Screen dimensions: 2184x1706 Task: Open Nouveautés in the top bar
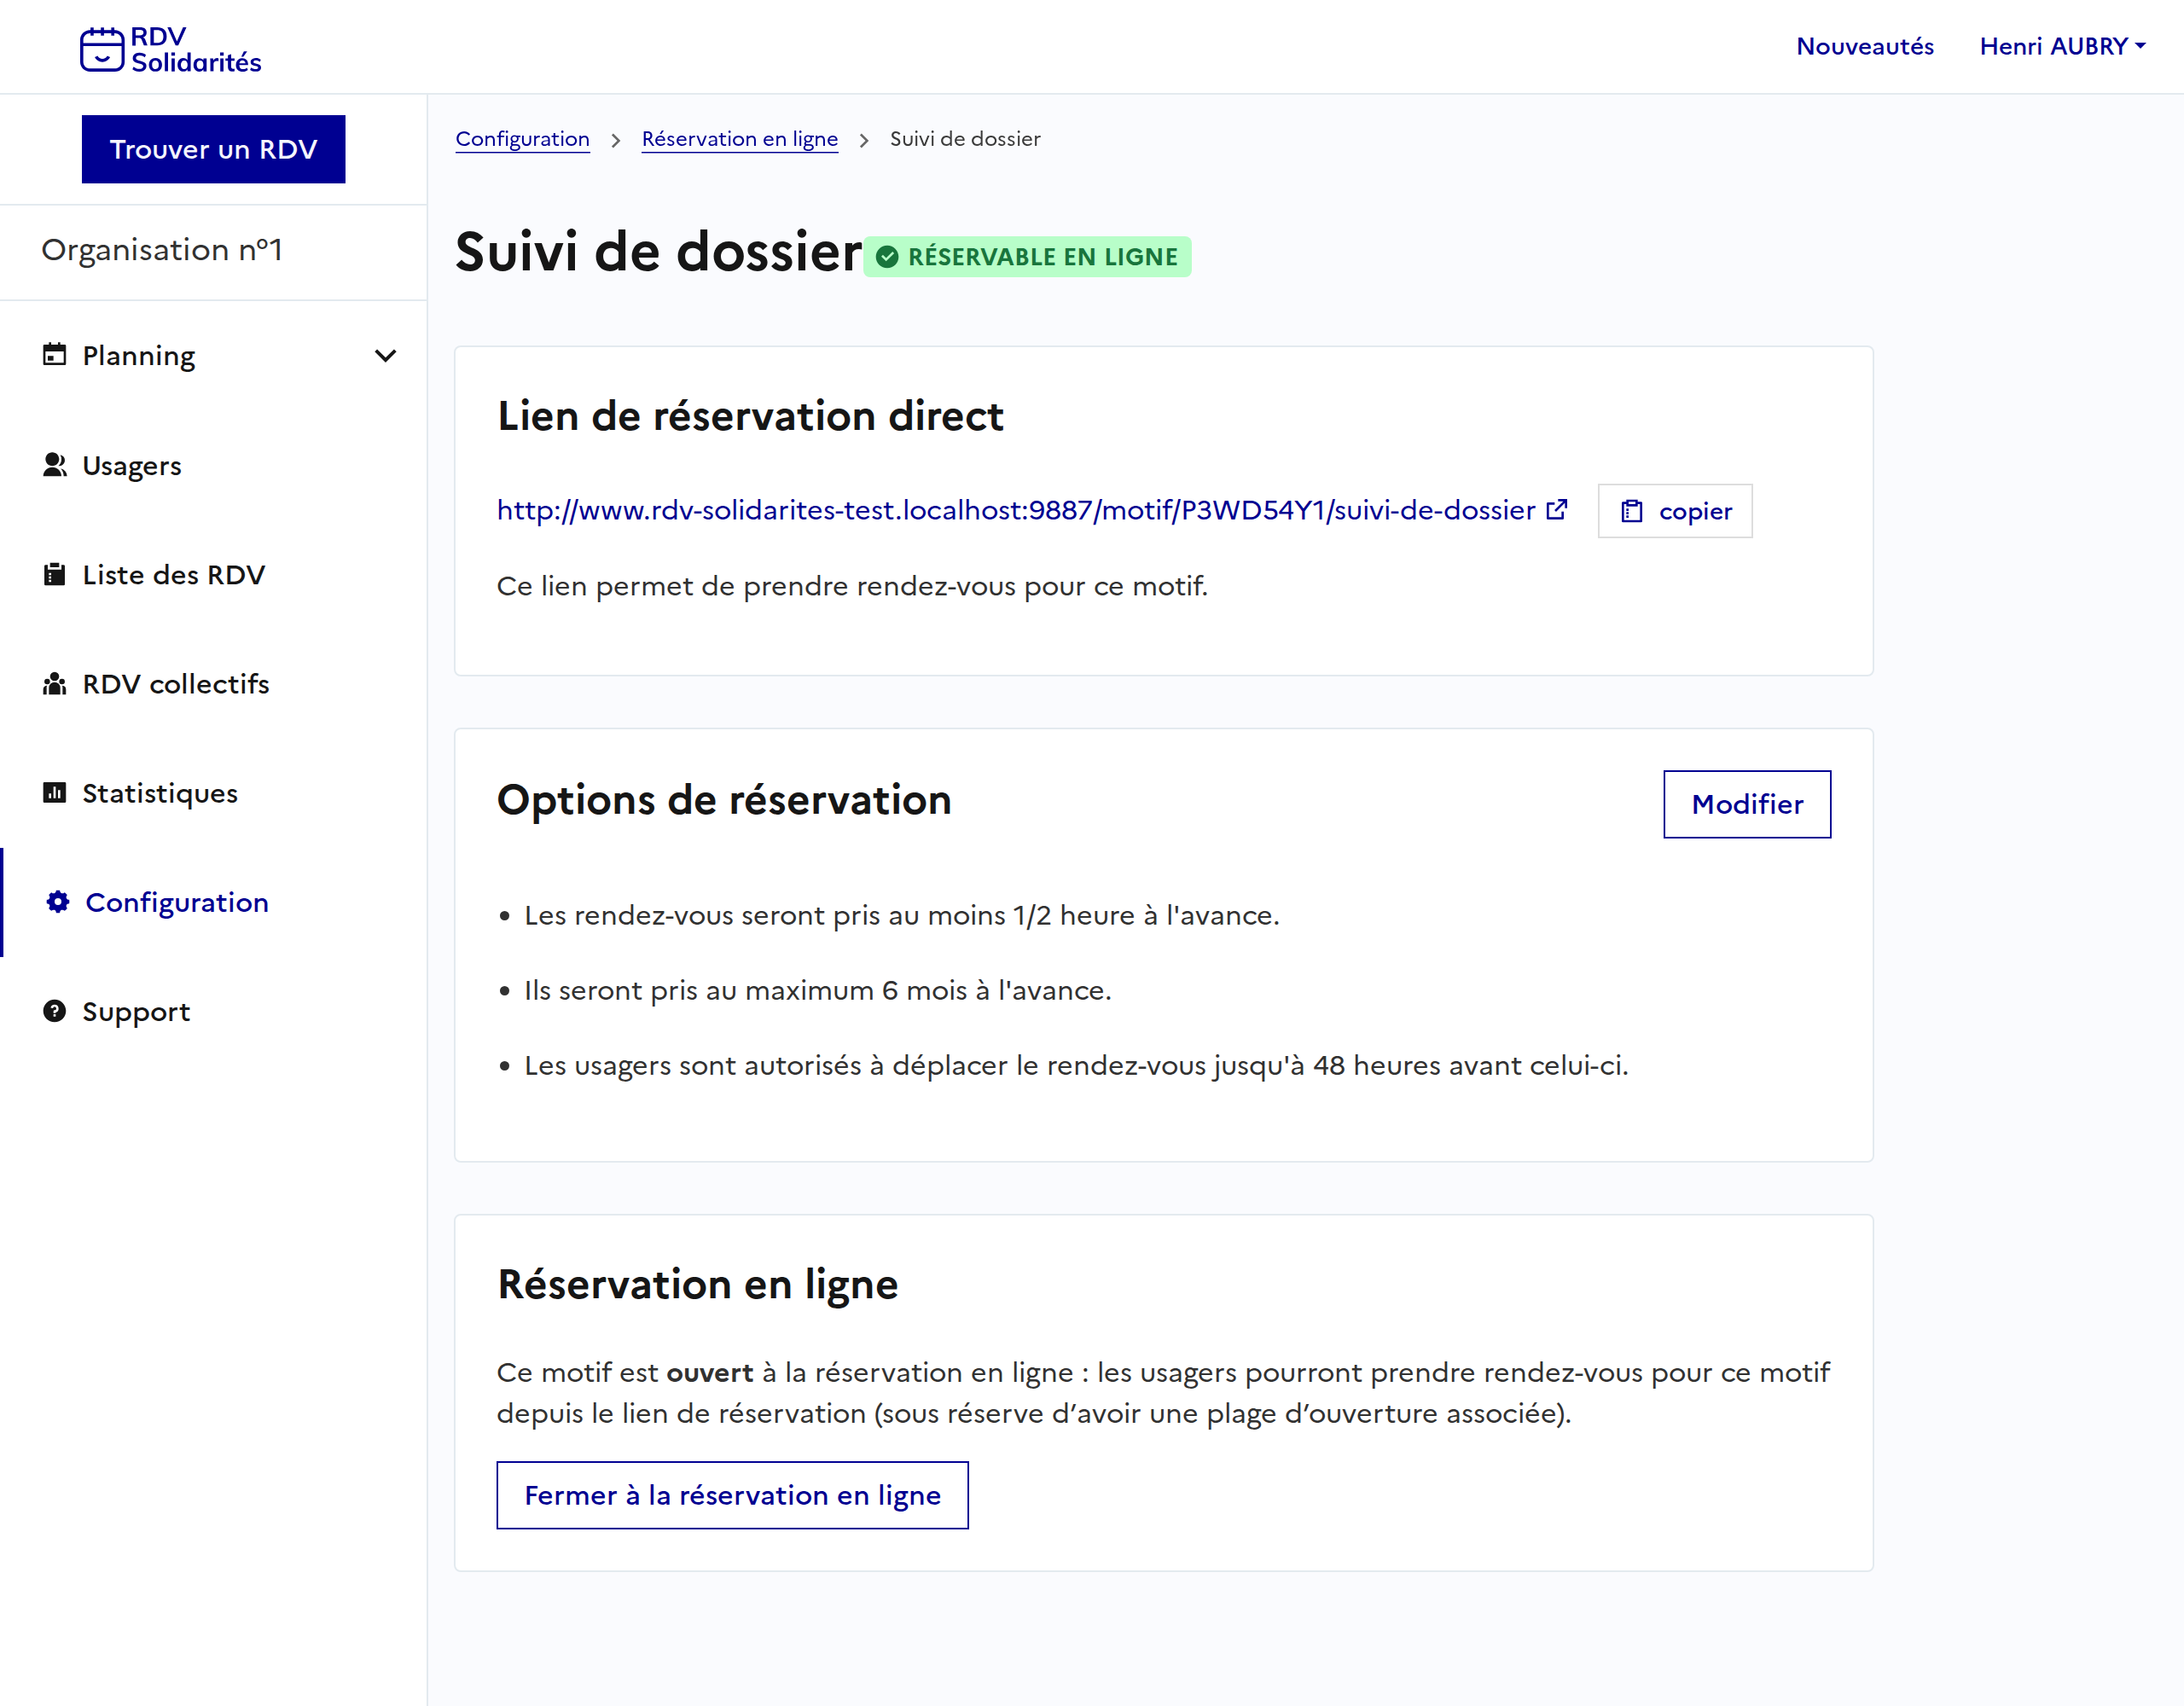(x=1864, y=46)
